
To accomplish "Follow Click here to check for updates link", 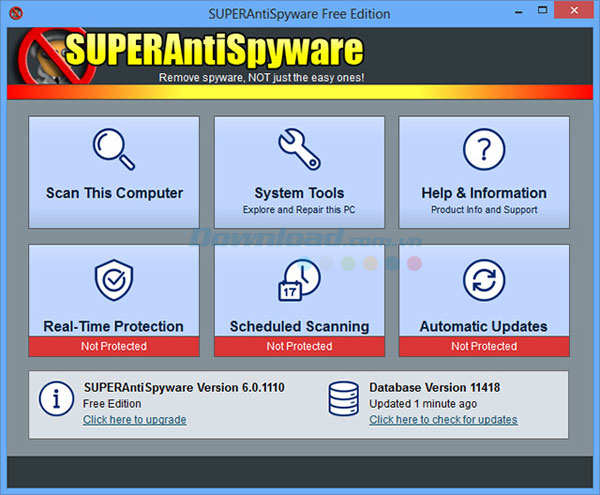I will pyautogui.click(x=443, y=420).
